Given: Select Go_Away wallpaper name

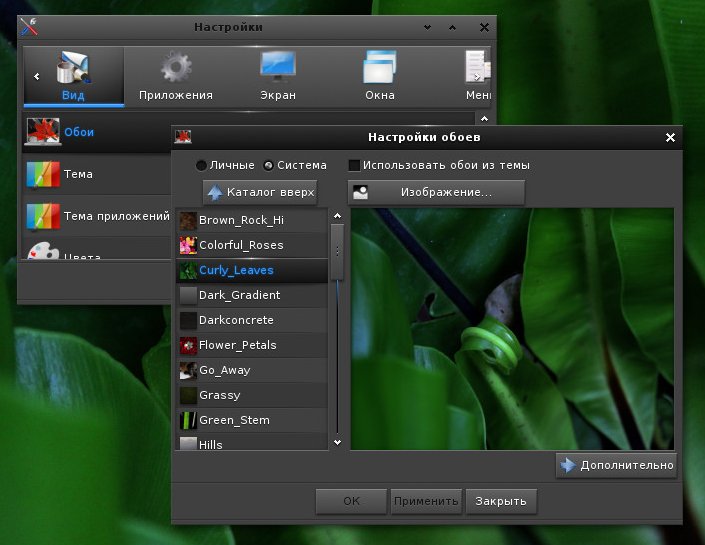Looking at the screenshot, I should [x=224, y=371].
